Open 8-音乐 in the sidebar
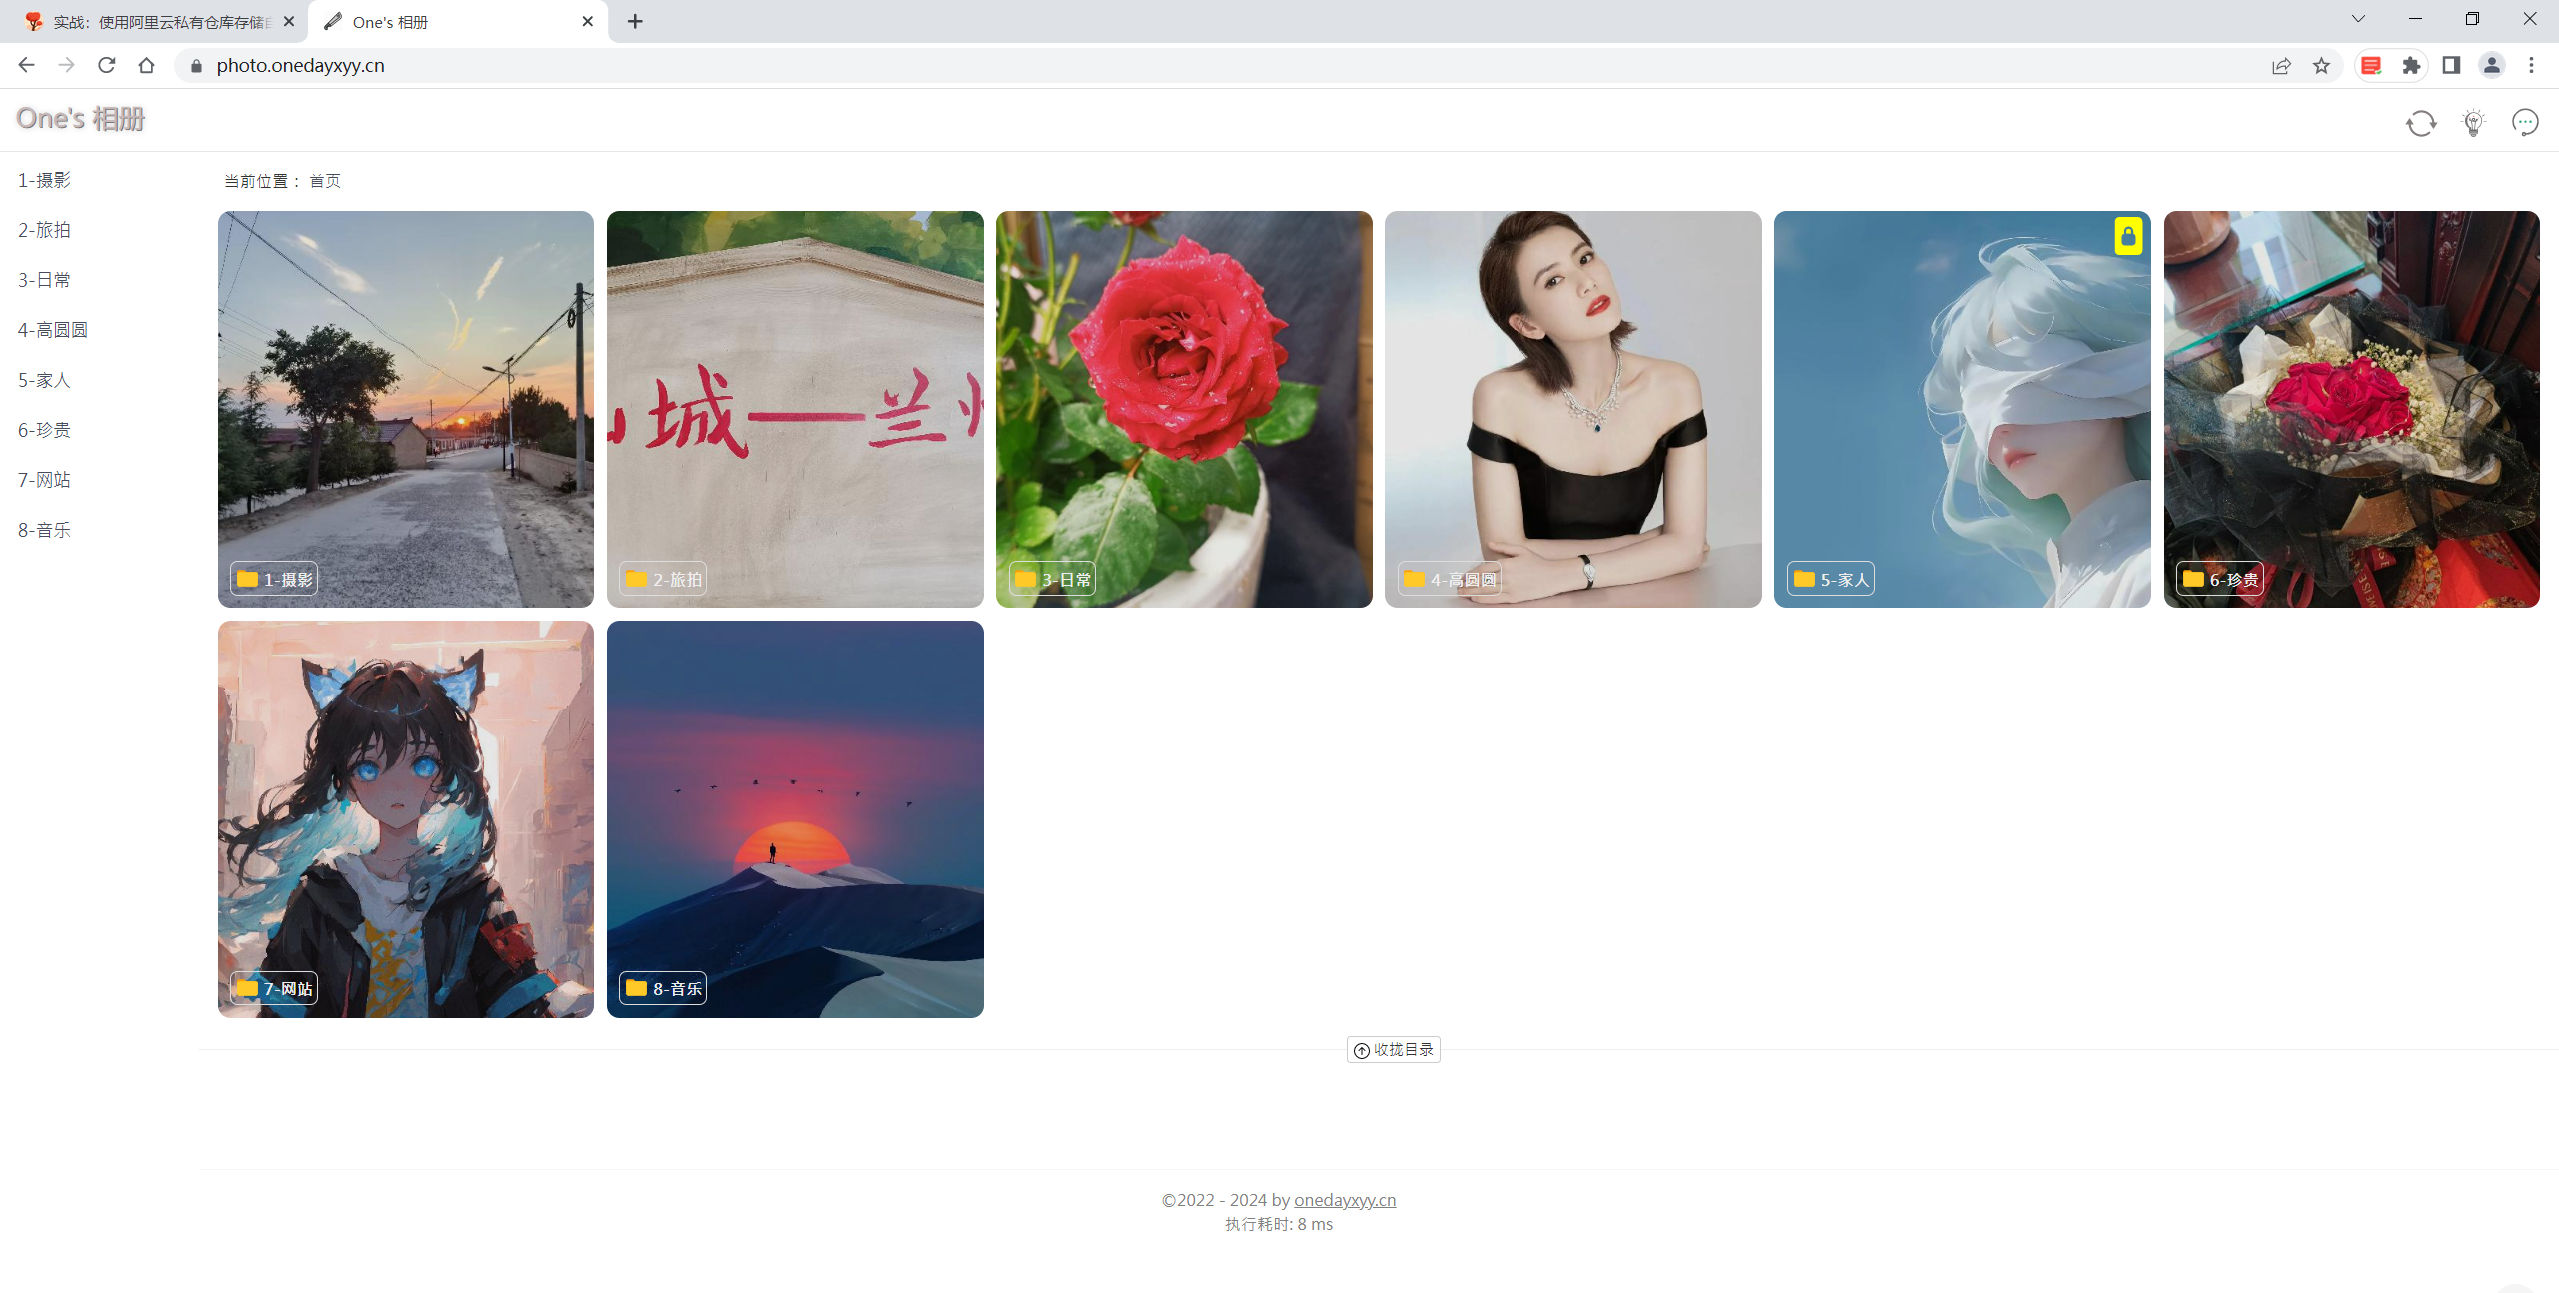 tap(45, 530)
